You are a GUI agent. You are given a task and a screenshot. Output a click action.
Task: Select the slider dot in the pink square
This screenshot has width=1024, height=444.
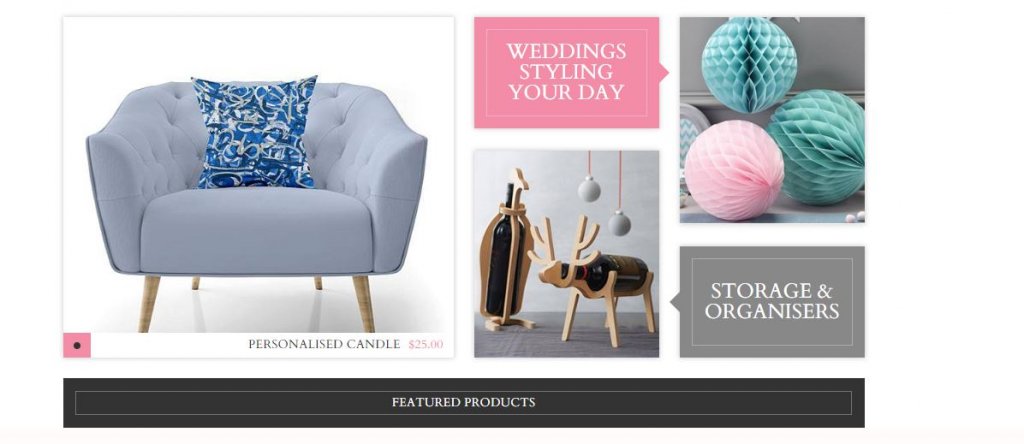(77, 345)
